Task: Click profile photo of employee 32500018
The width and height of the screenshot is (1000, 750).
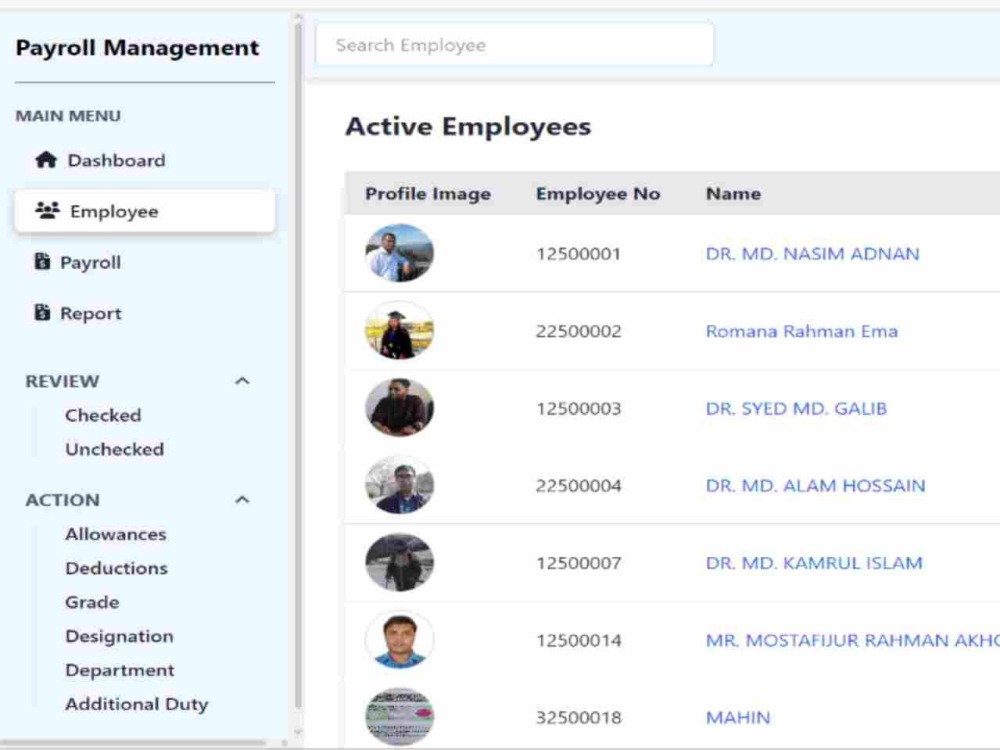Action: point(399,716)
